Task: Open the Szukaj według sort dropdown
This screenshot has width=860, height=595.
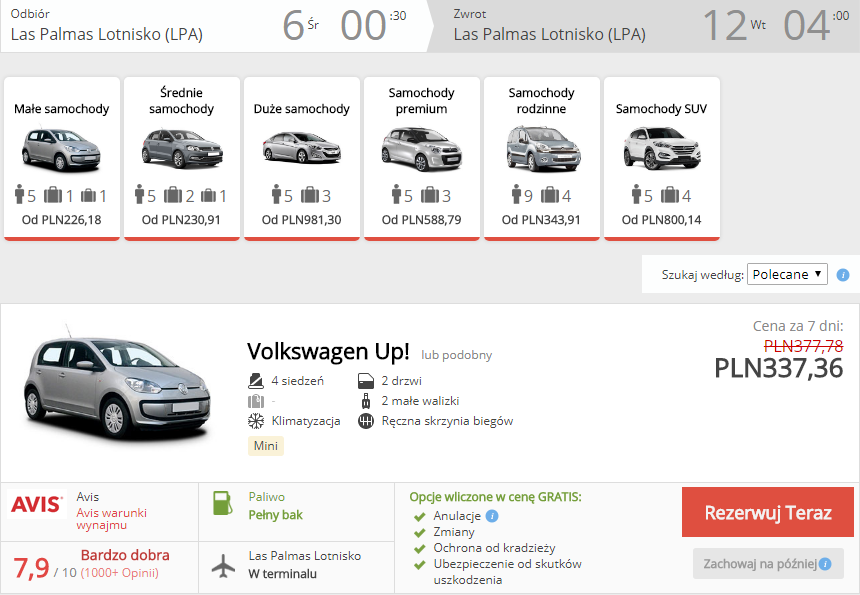Action: tap(787, 274)
